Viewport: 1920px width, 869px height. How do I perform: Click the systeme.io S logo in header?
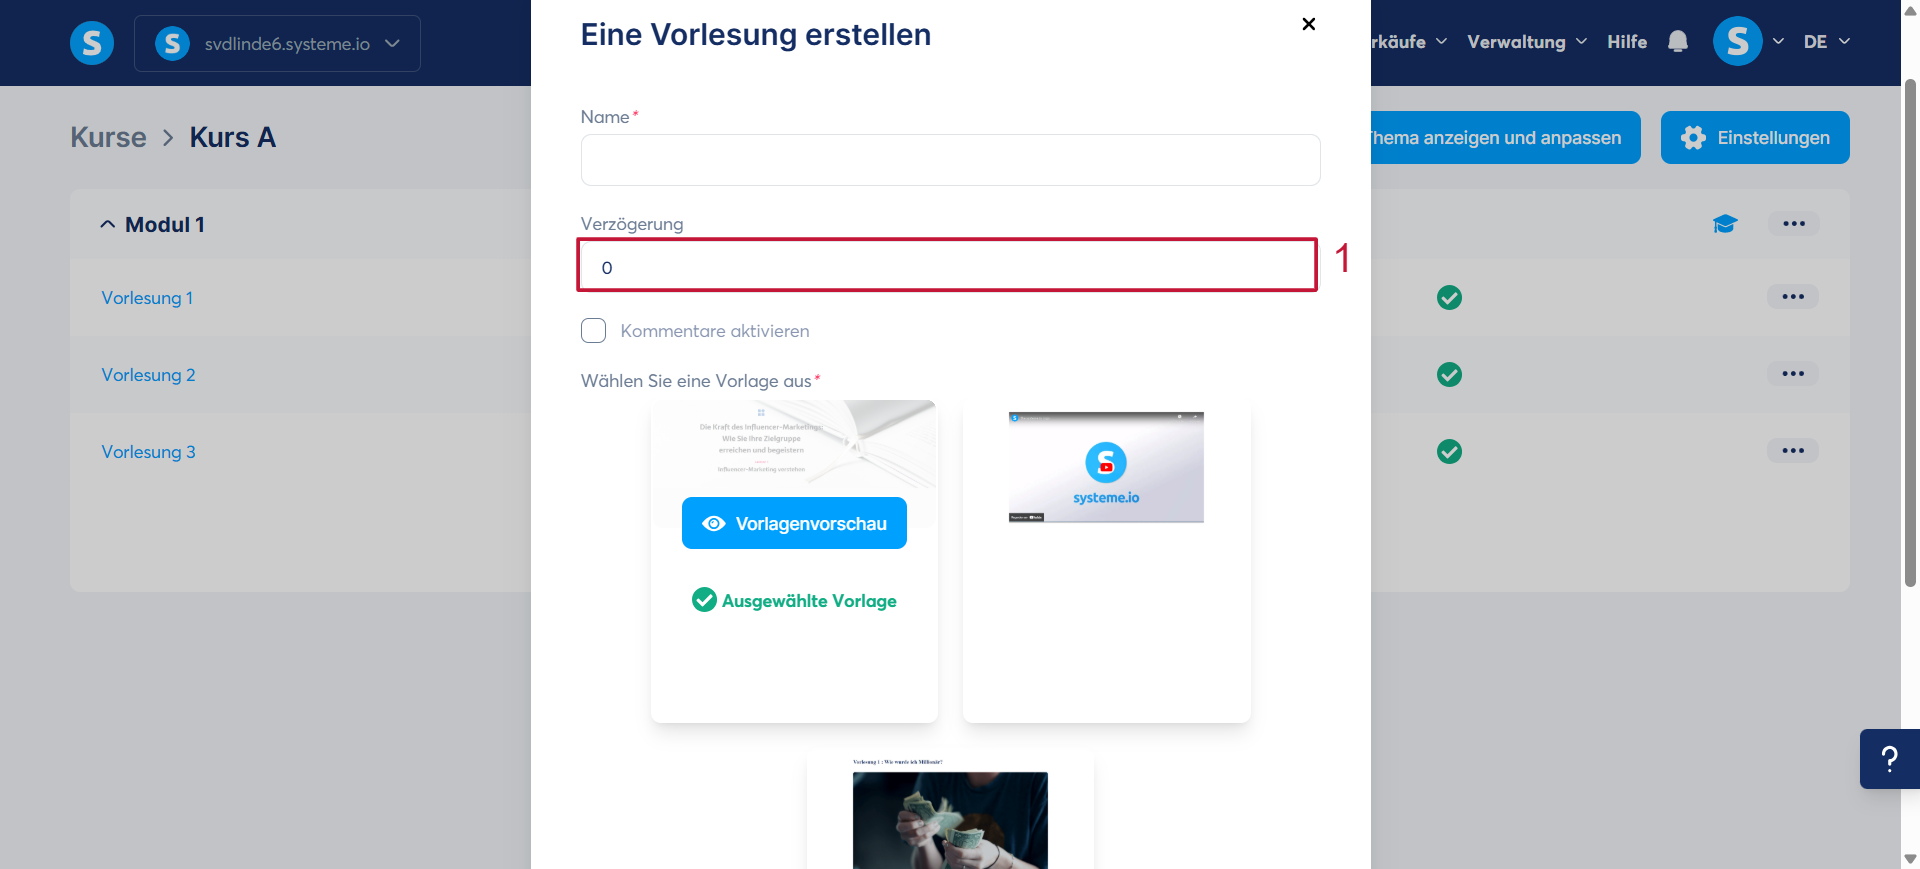point(92,43)
